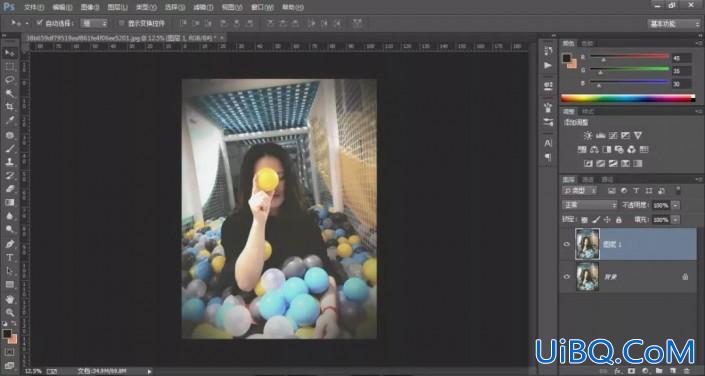Select the Horizontal Type tool
Viewport: 705px width, 376px height.
(x=9, y=258)
